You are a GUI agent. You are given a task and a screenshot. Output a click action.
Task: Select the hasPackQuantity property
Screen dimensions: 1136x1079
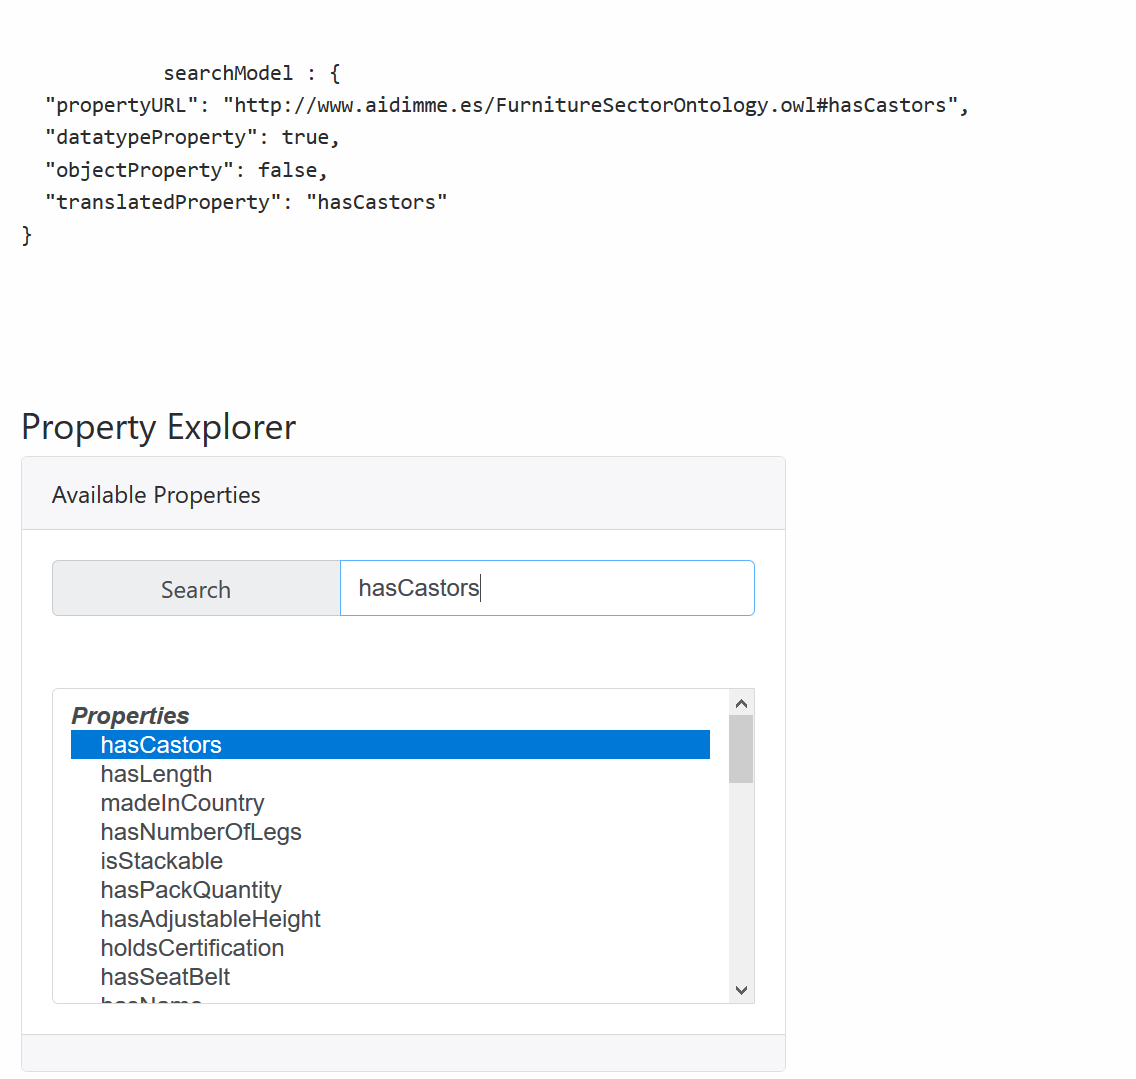pos(191,890)
